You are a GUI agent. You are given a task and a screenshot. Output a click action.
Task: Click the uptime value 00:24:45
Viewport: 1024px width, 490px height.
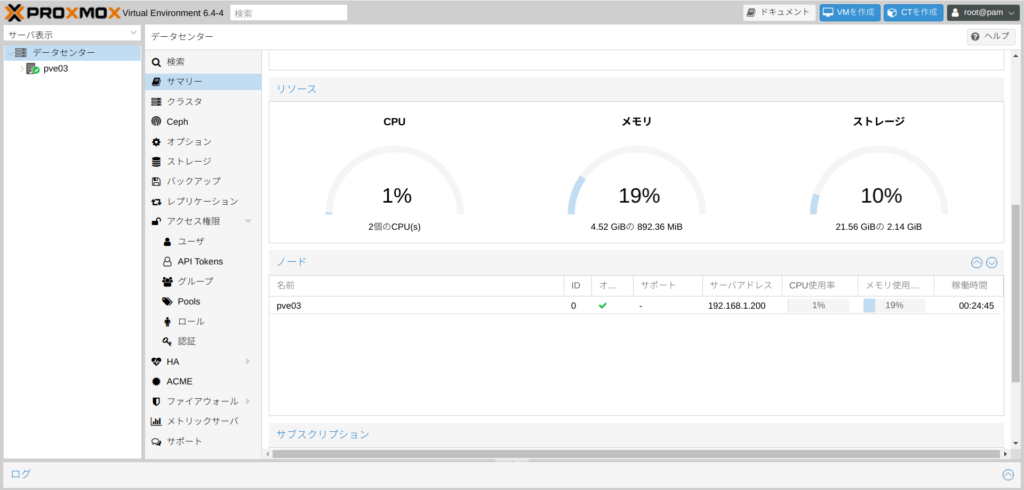point(976,305)
